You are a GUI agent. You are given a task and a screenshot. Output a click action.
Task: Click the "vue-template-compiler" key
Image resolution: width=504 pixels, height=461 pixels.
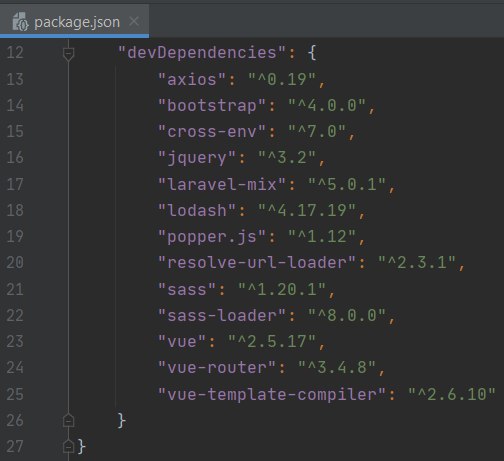pyautogui.click(x=272, y=394)
